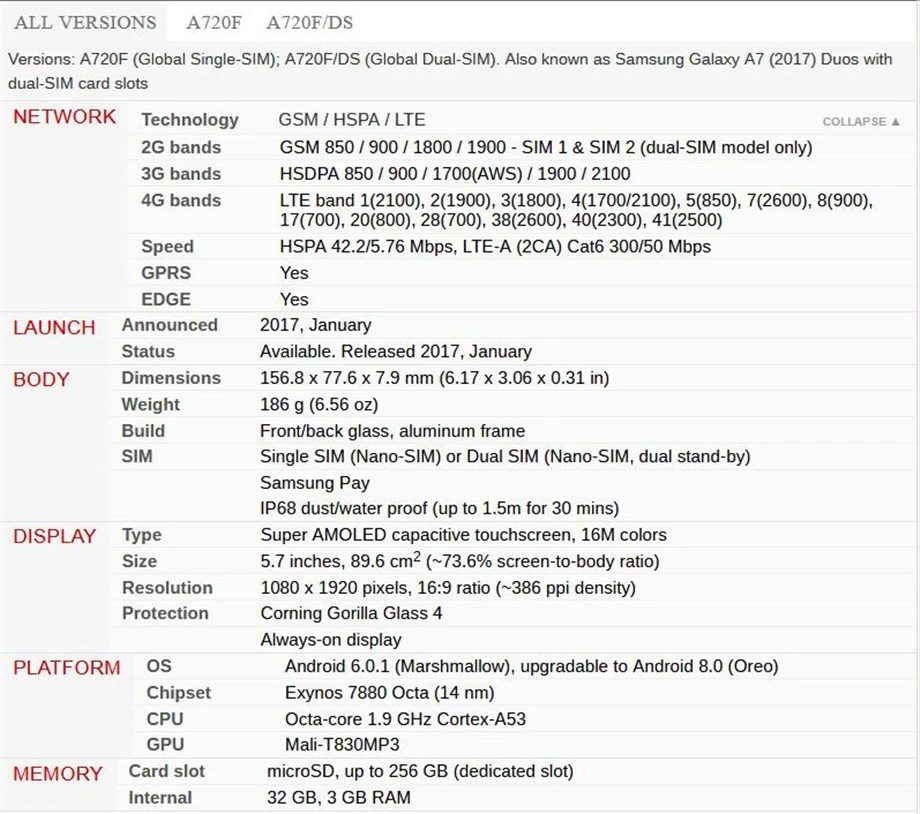
Task: Select the '186 g (6.56 oz)' weight value
Action: pyautogui.click(x=319, y=404)
